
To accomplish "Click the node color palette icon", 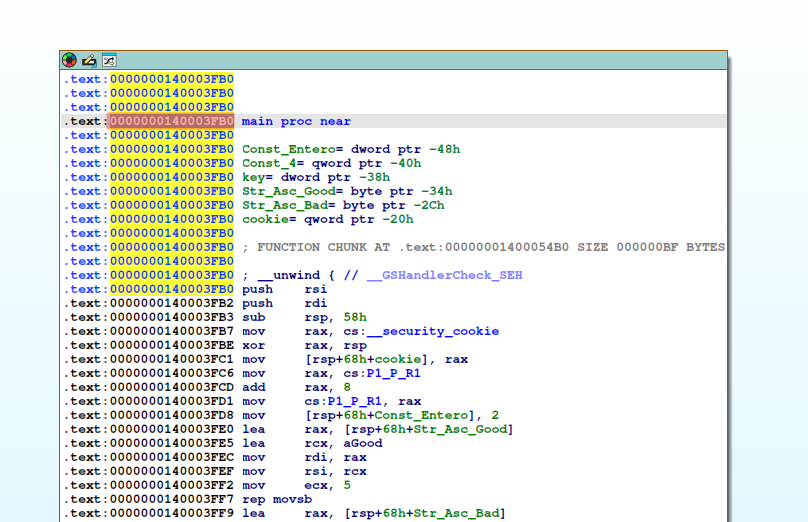I will (x=69, y=60).
